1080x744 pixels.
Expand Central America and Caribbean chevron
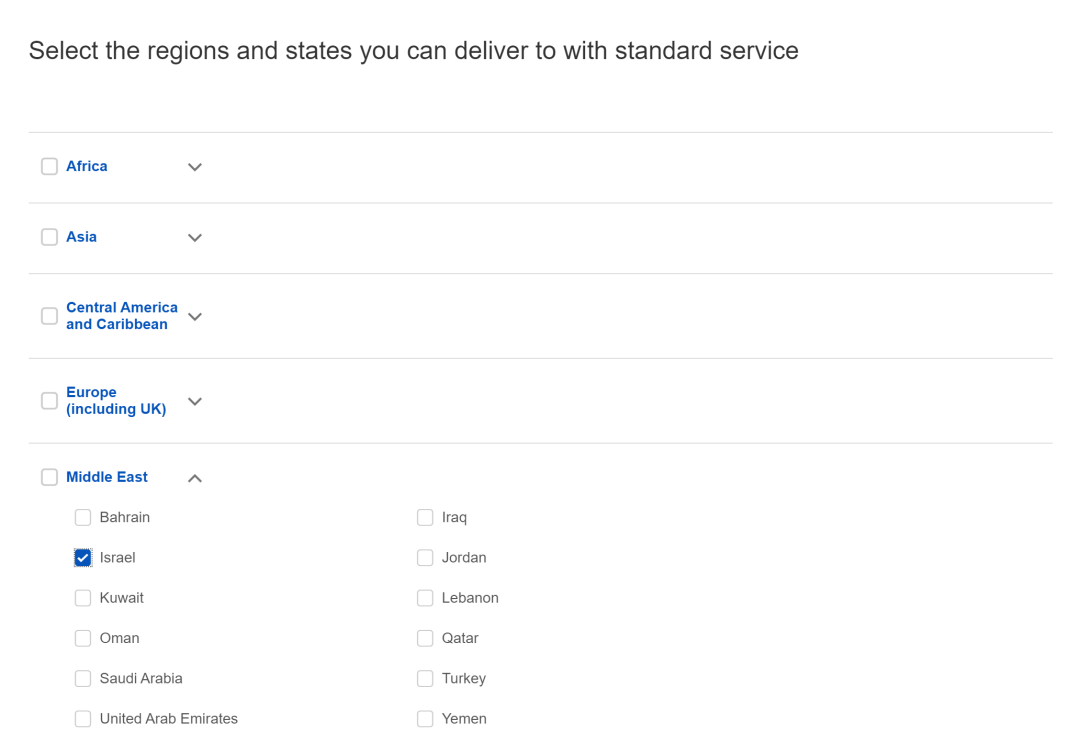[195, 316]
